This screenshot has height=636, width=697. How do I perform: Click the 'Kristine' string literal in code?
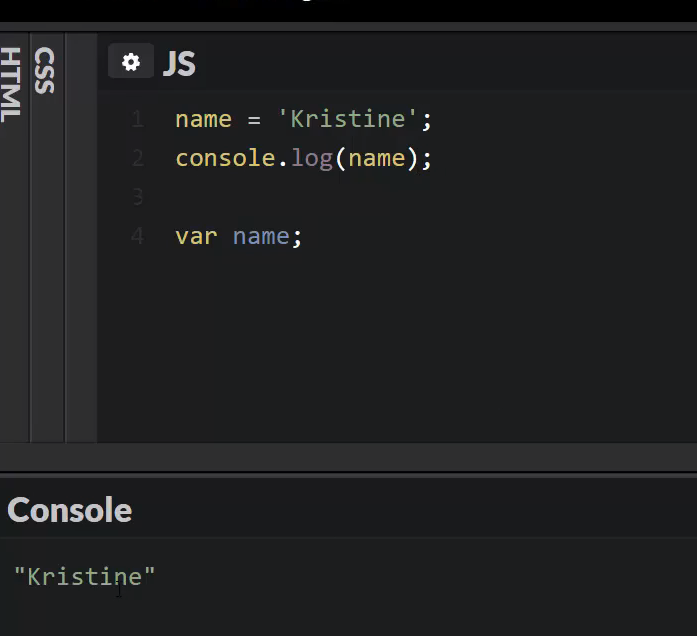(347, 119)
